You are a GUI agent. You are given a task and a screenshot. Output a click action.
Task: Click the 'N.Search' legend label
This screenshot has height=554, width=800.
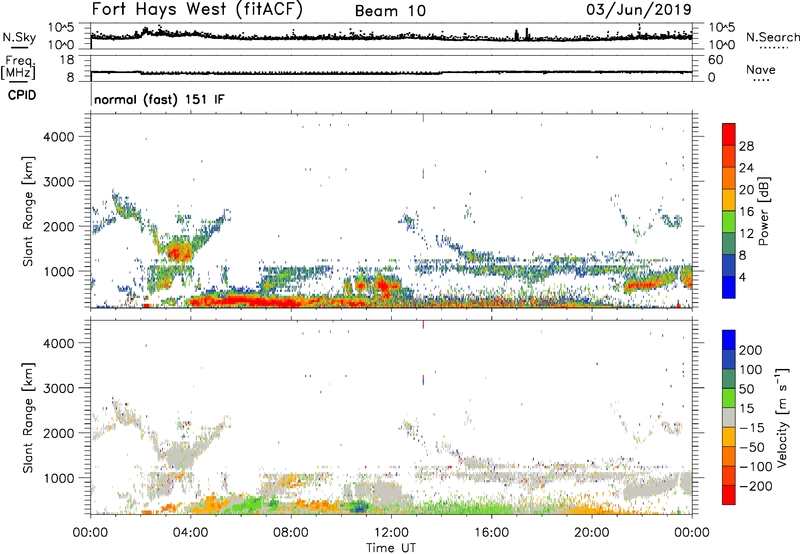(x=772, y=37)
